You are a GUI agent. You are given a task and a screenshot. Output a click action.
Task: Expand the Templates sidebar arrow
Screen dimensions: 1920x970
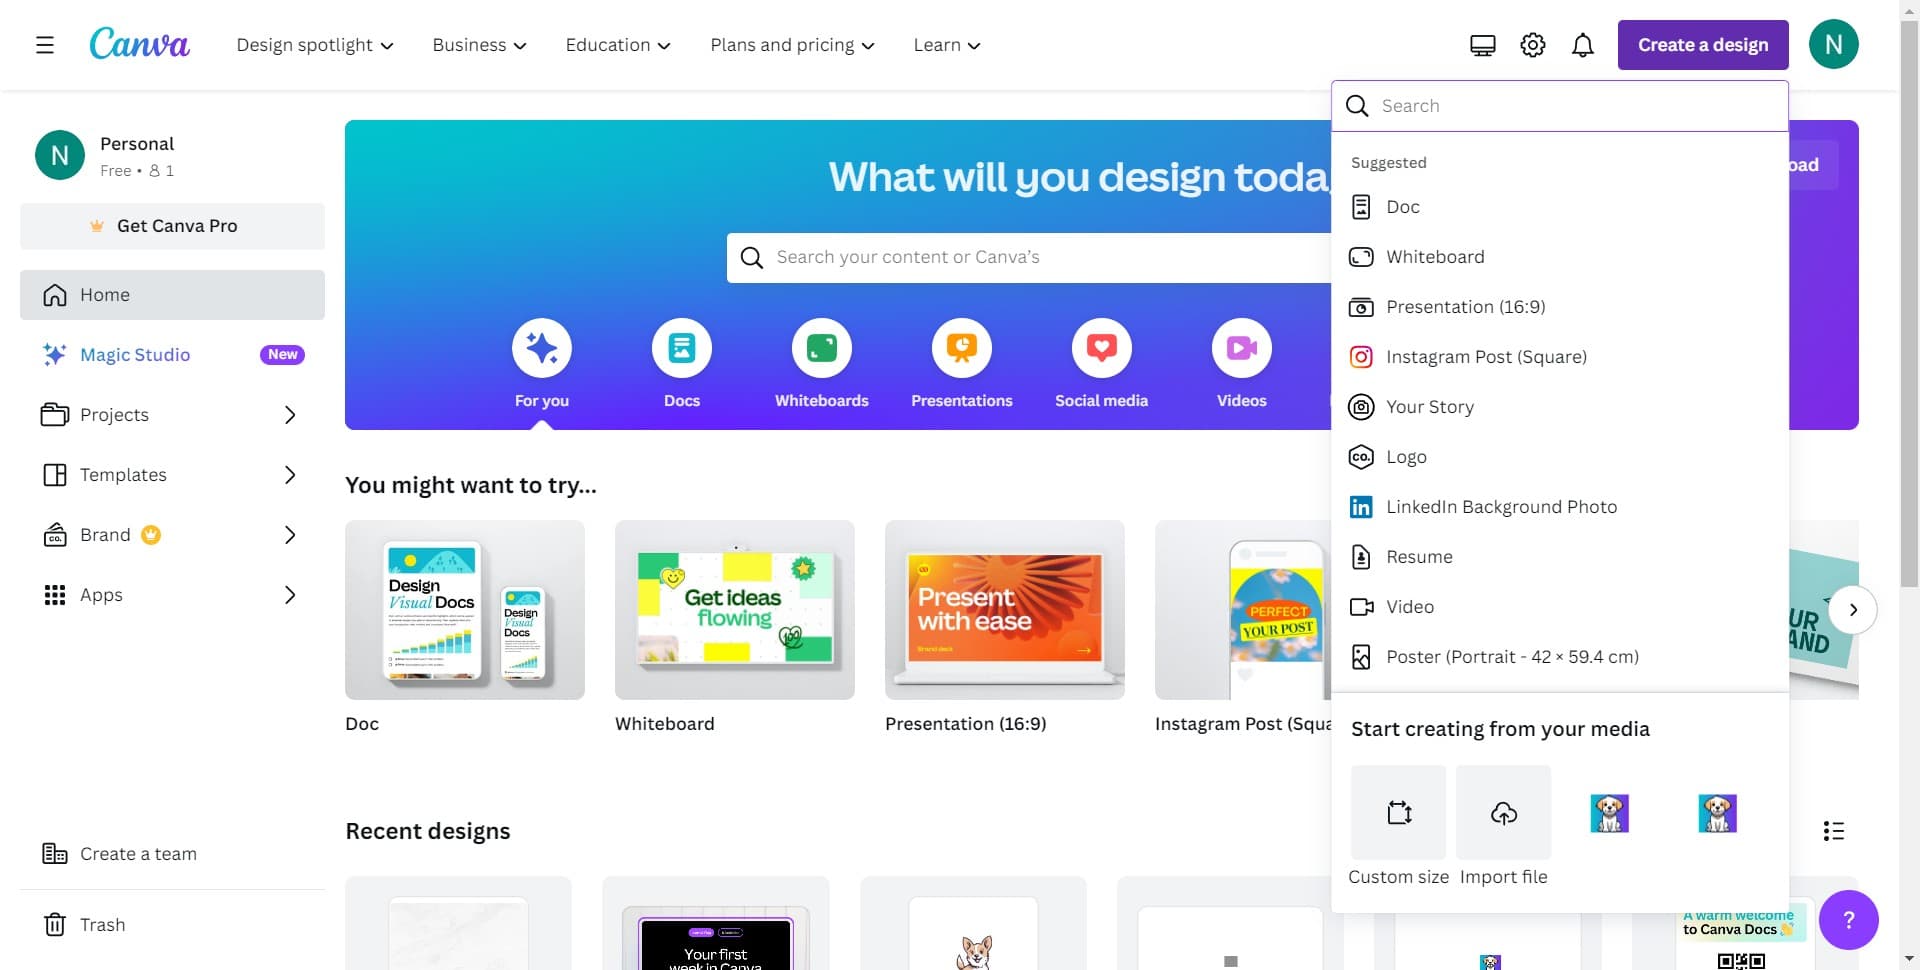pos(290,475)
